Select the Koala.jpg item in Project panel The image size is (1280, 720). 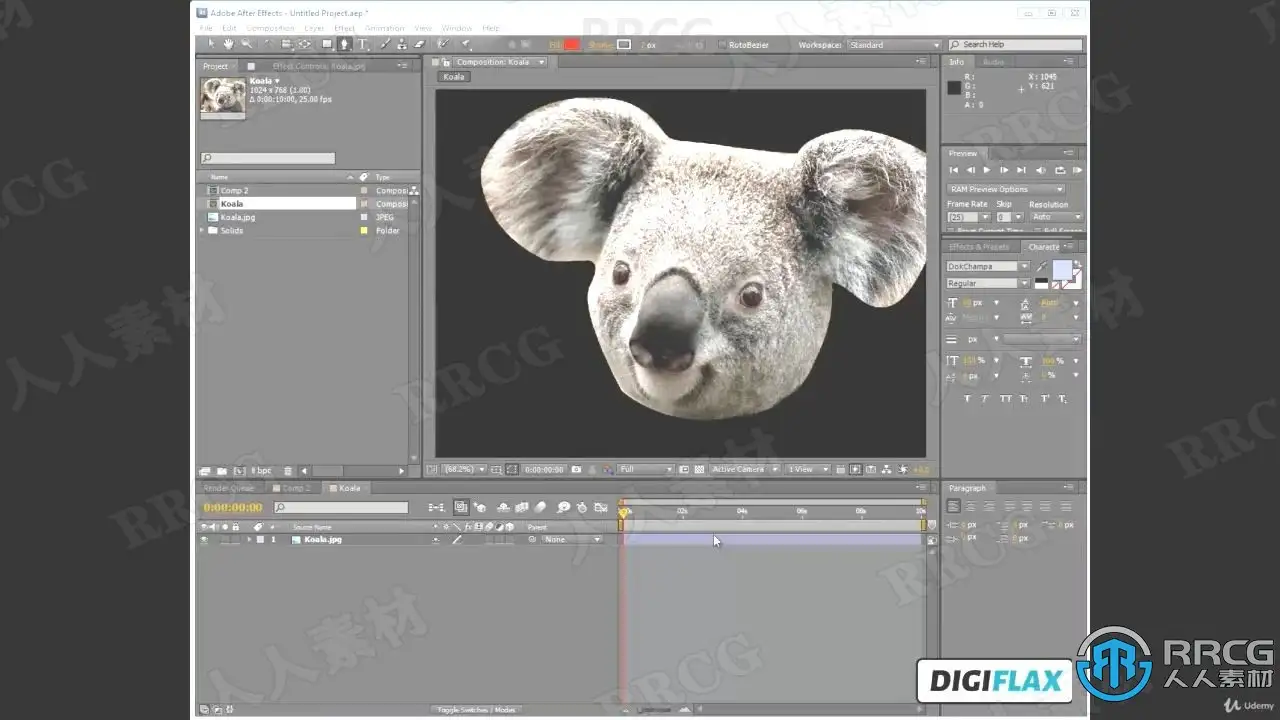(x=238, y=217)
